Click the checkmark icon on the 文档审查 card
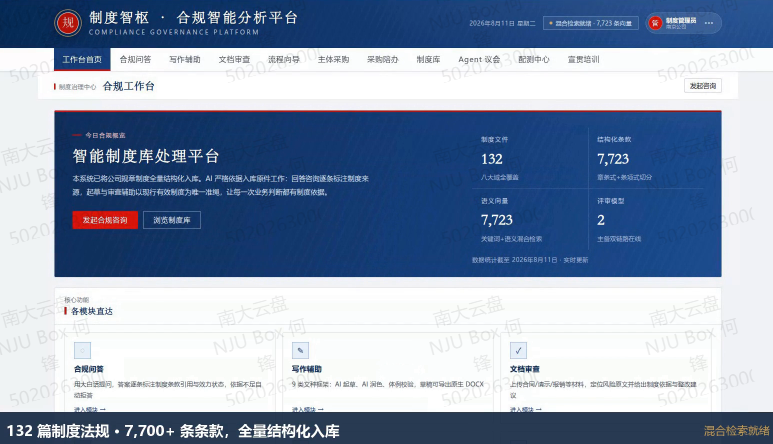The image size is (773, 444). click(518, 350)
